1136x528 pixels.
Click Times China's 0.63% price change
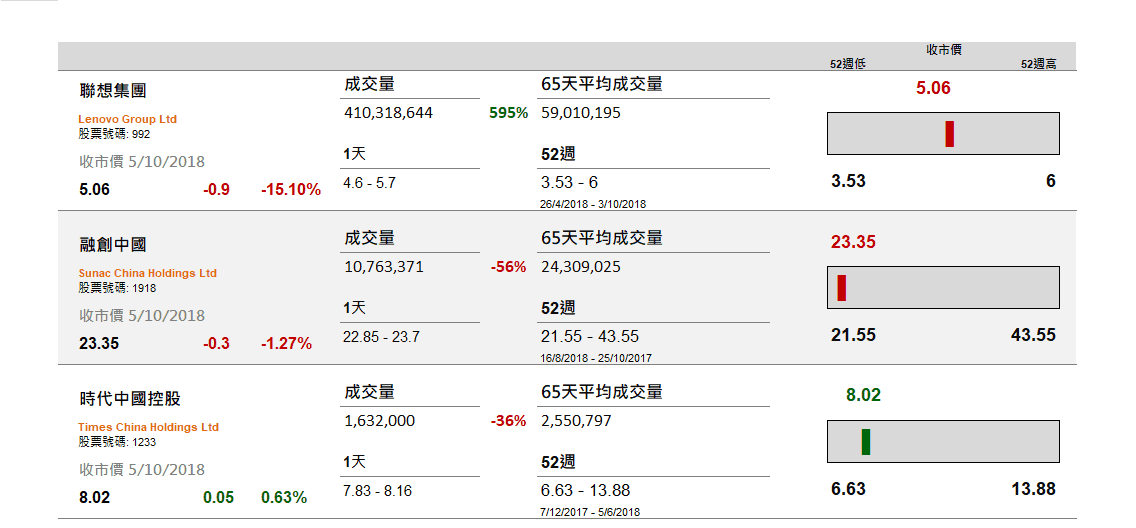tap(284, 498)
